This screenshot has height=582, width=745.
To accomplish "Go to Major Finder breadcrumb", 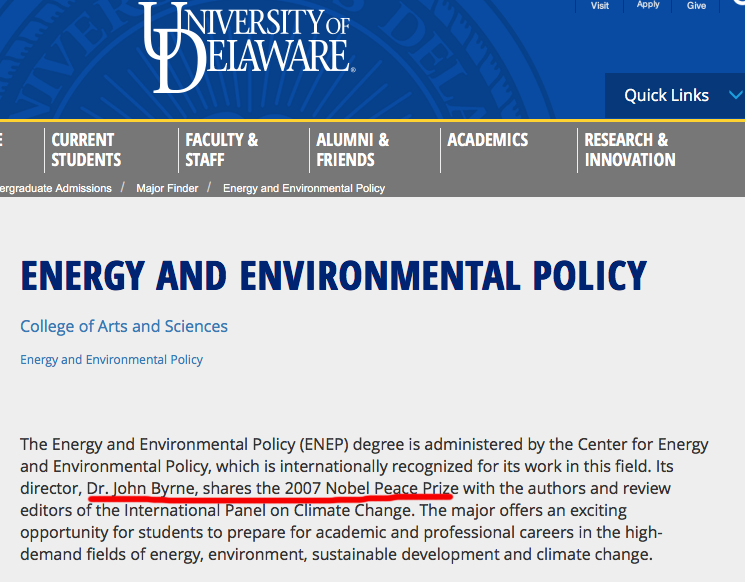I will pos(167,189).
